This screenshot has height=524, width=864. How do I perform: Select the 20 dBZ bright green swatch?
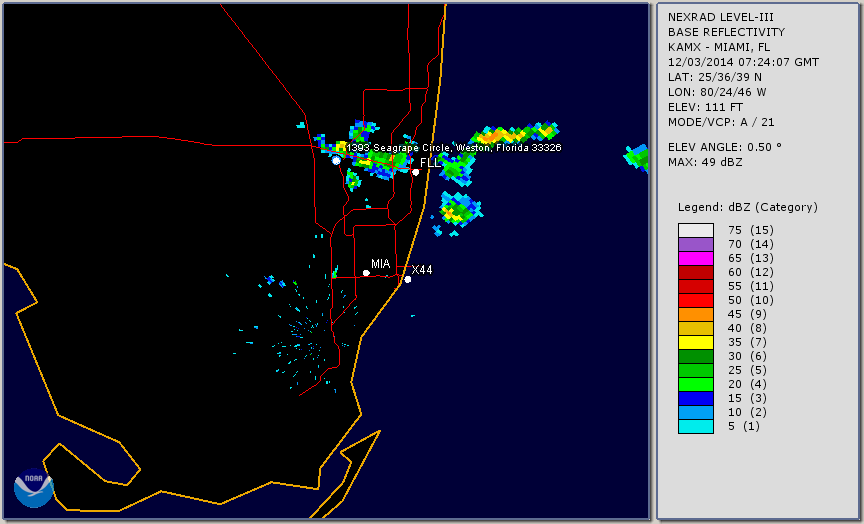pyautogui.click(x=696, y=384)
